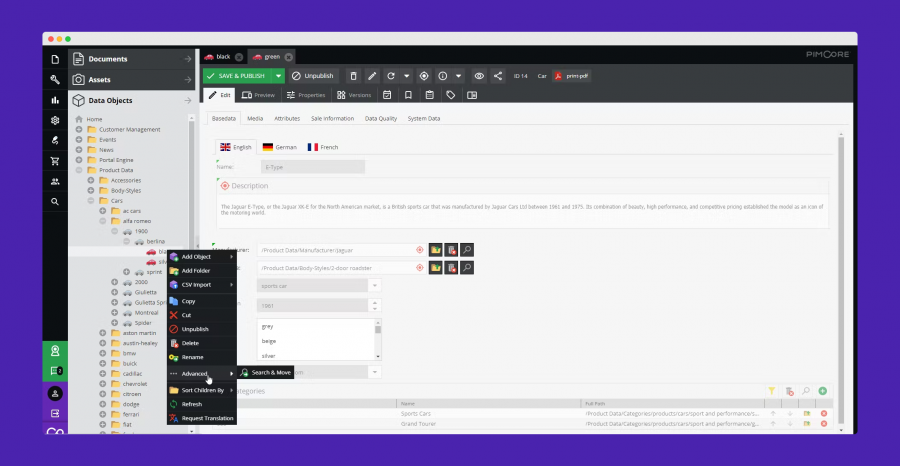The width and height of the screenshot is (900, 466).
Task: Choose Delete from the context menu
Action: pos(201,343)
